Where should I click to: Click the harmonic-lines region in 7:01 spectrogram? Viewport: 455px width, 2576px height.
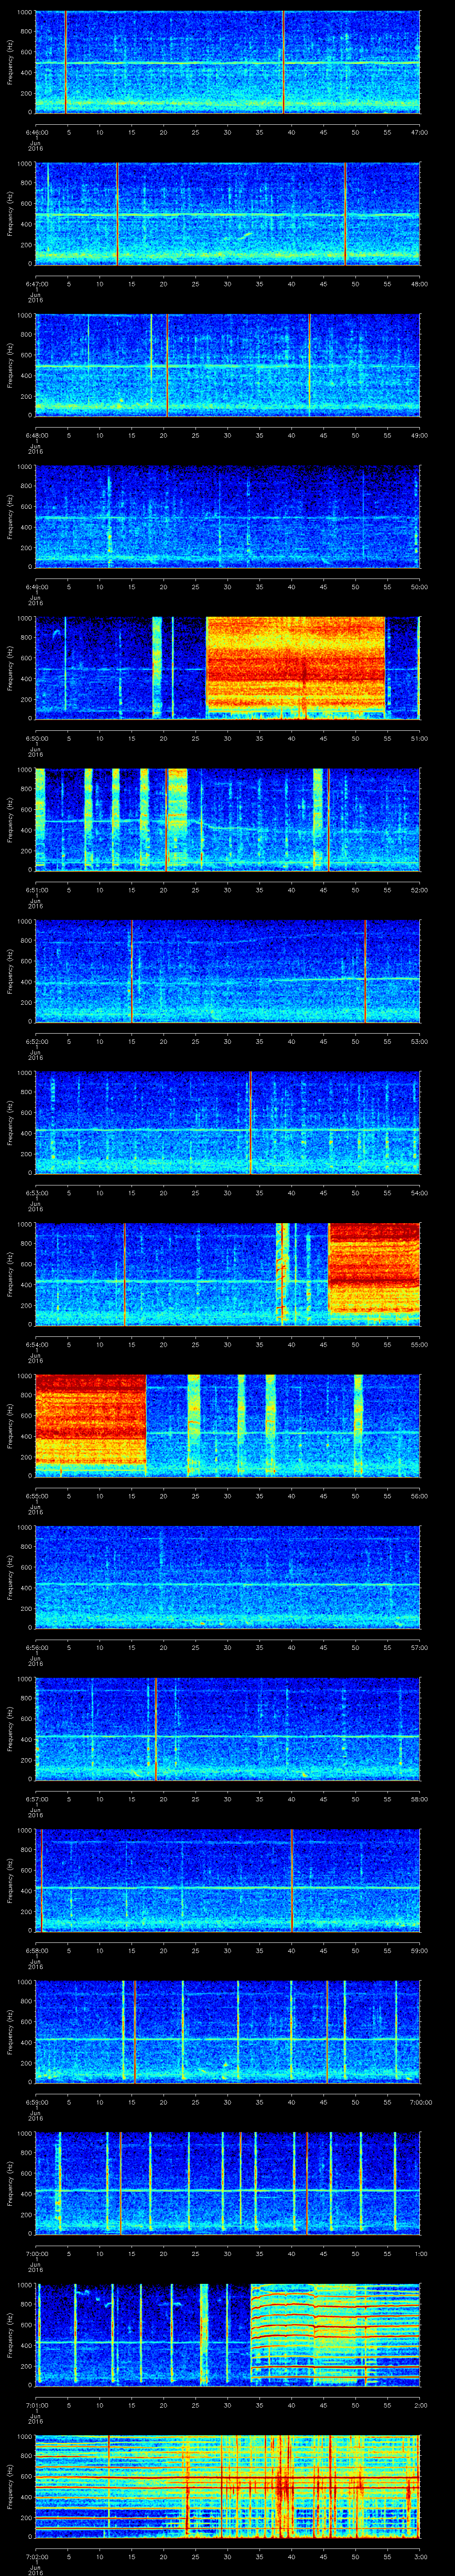pos(335,2334)
